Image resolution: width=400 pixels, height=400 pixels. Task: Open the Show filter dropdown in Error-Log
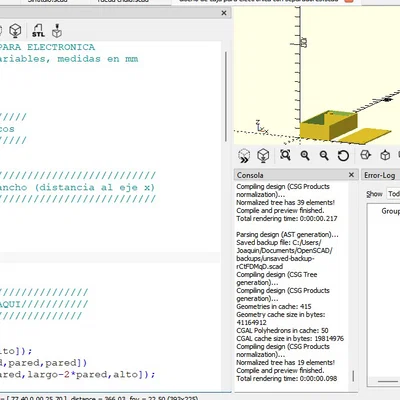[x=394, y=194]
